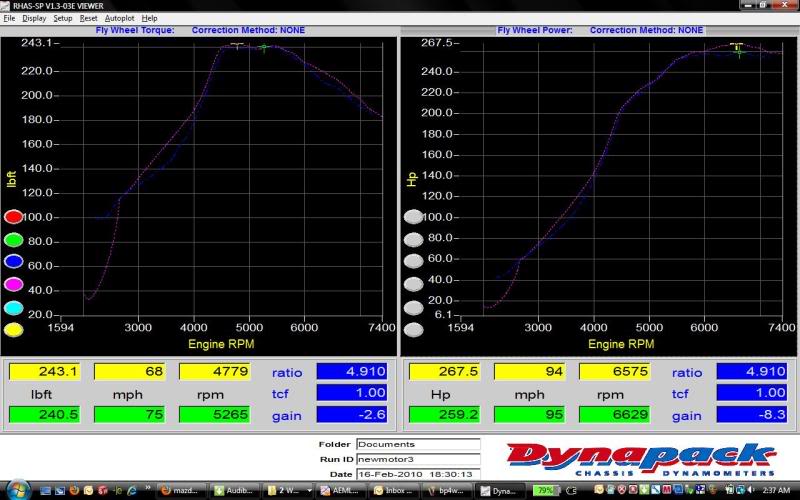
Task: Click the Run ID field newmotor3
Action: pyautogui.click(x=418, y=459)
